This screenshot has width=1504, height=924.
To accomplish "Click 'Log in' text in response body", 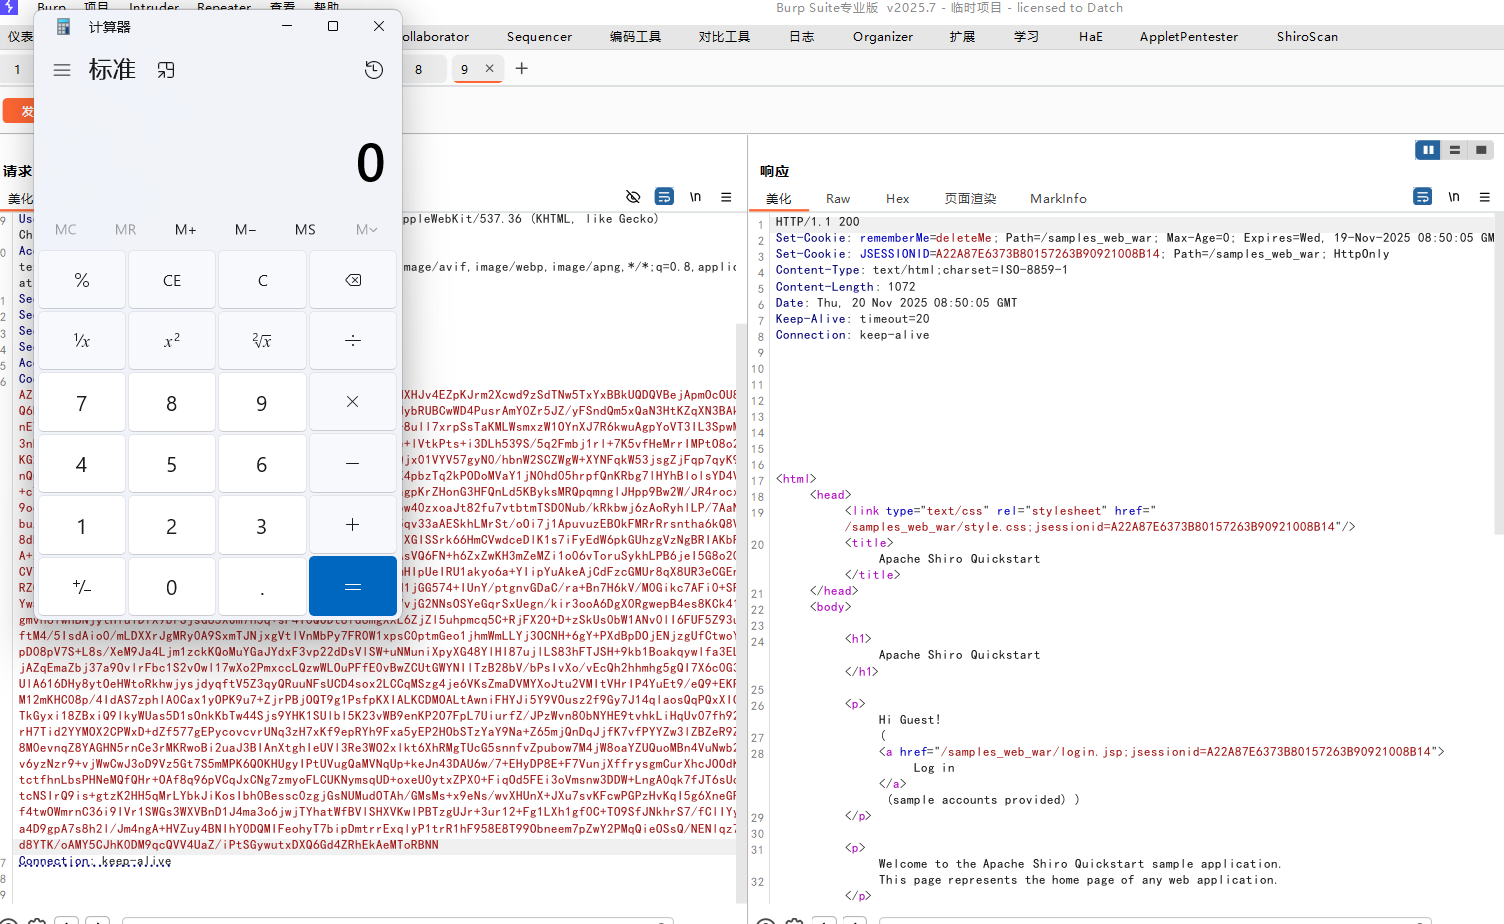I will click(x=934, y=768).
